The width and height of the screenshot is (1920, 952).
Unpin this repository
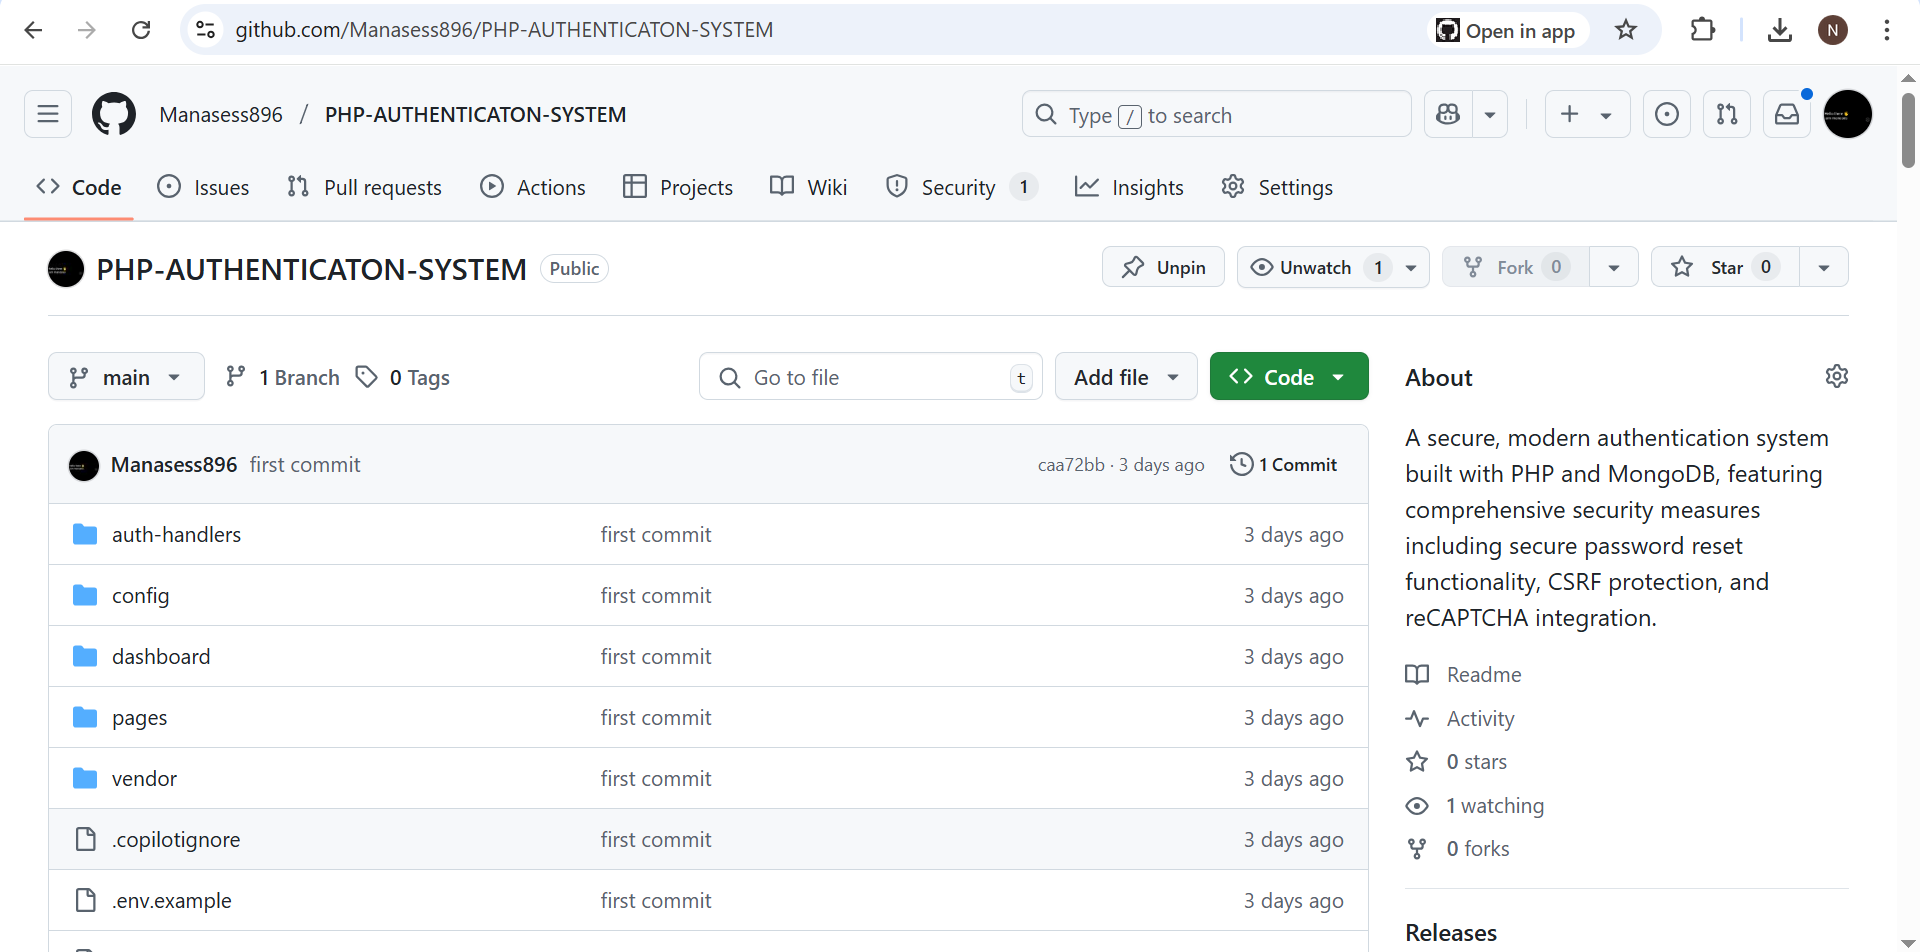pyautogui.click(x=1163, y=267)
